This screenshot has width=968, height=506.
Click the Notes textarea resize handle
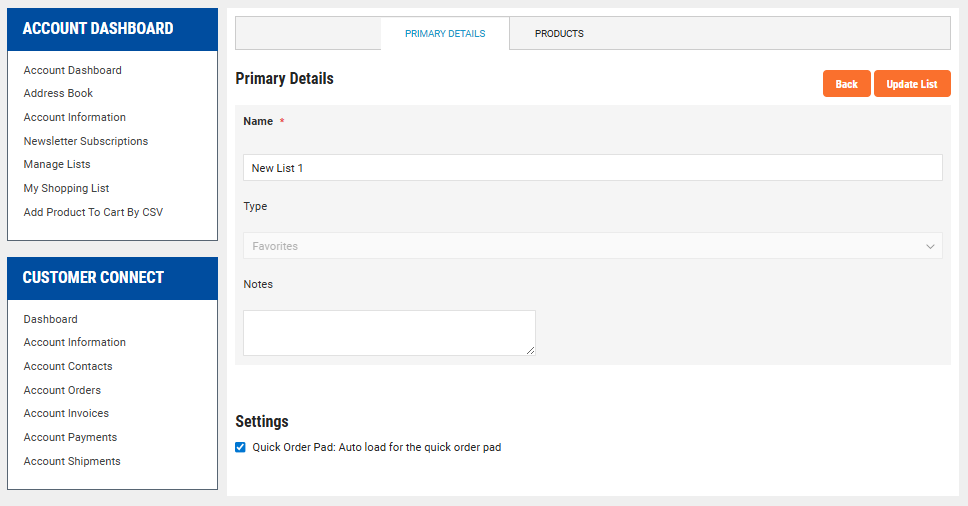coord(531,351)
